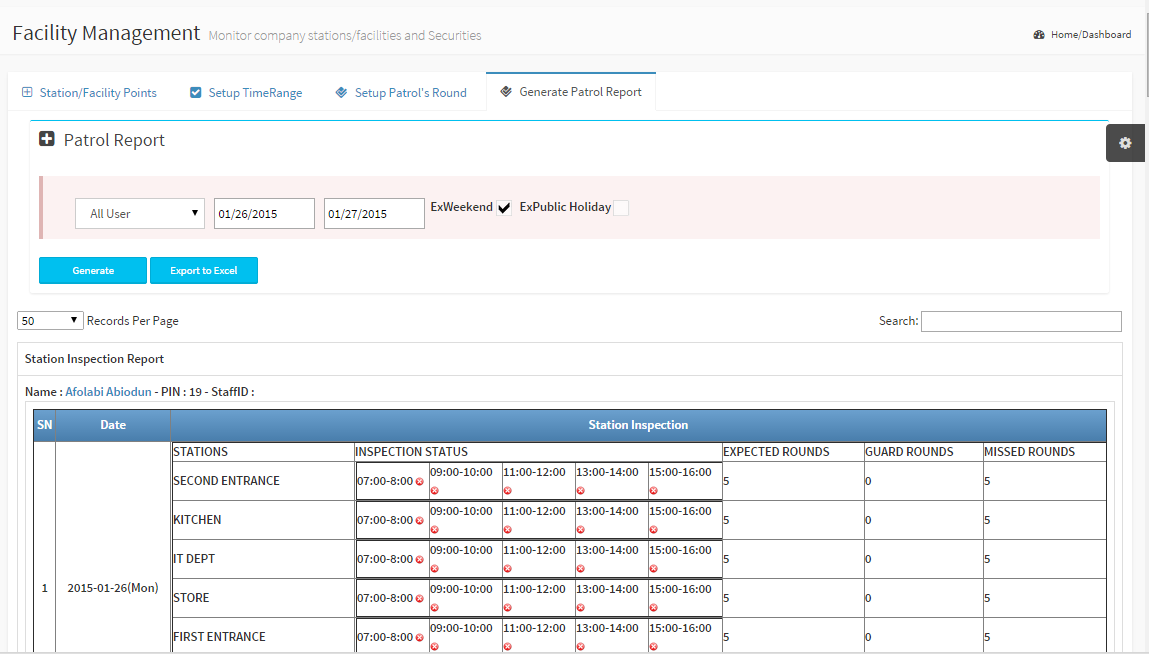
Task: Uncheck the ExWeekend checkbox
Action: pos(504,208)
